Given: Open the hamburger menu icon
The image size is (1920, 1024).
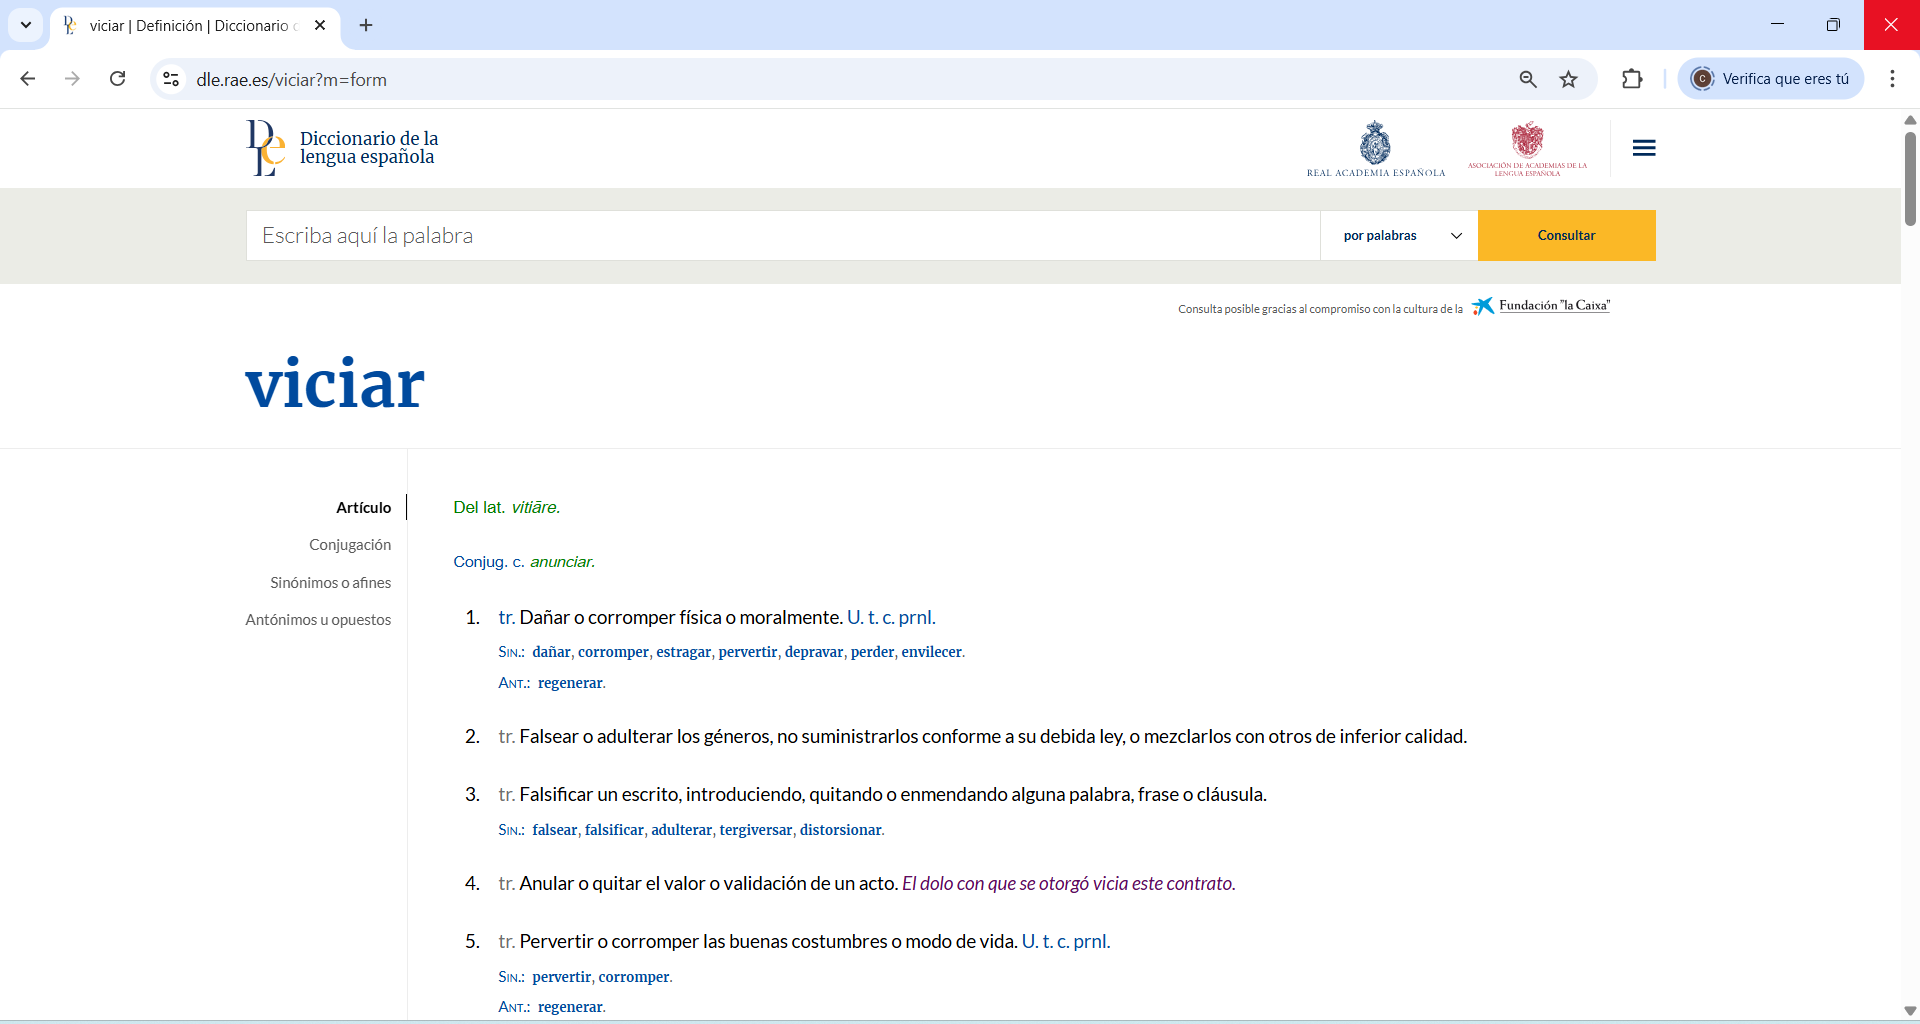Looking at the screenshot, I should click(x=1643, y=148).
